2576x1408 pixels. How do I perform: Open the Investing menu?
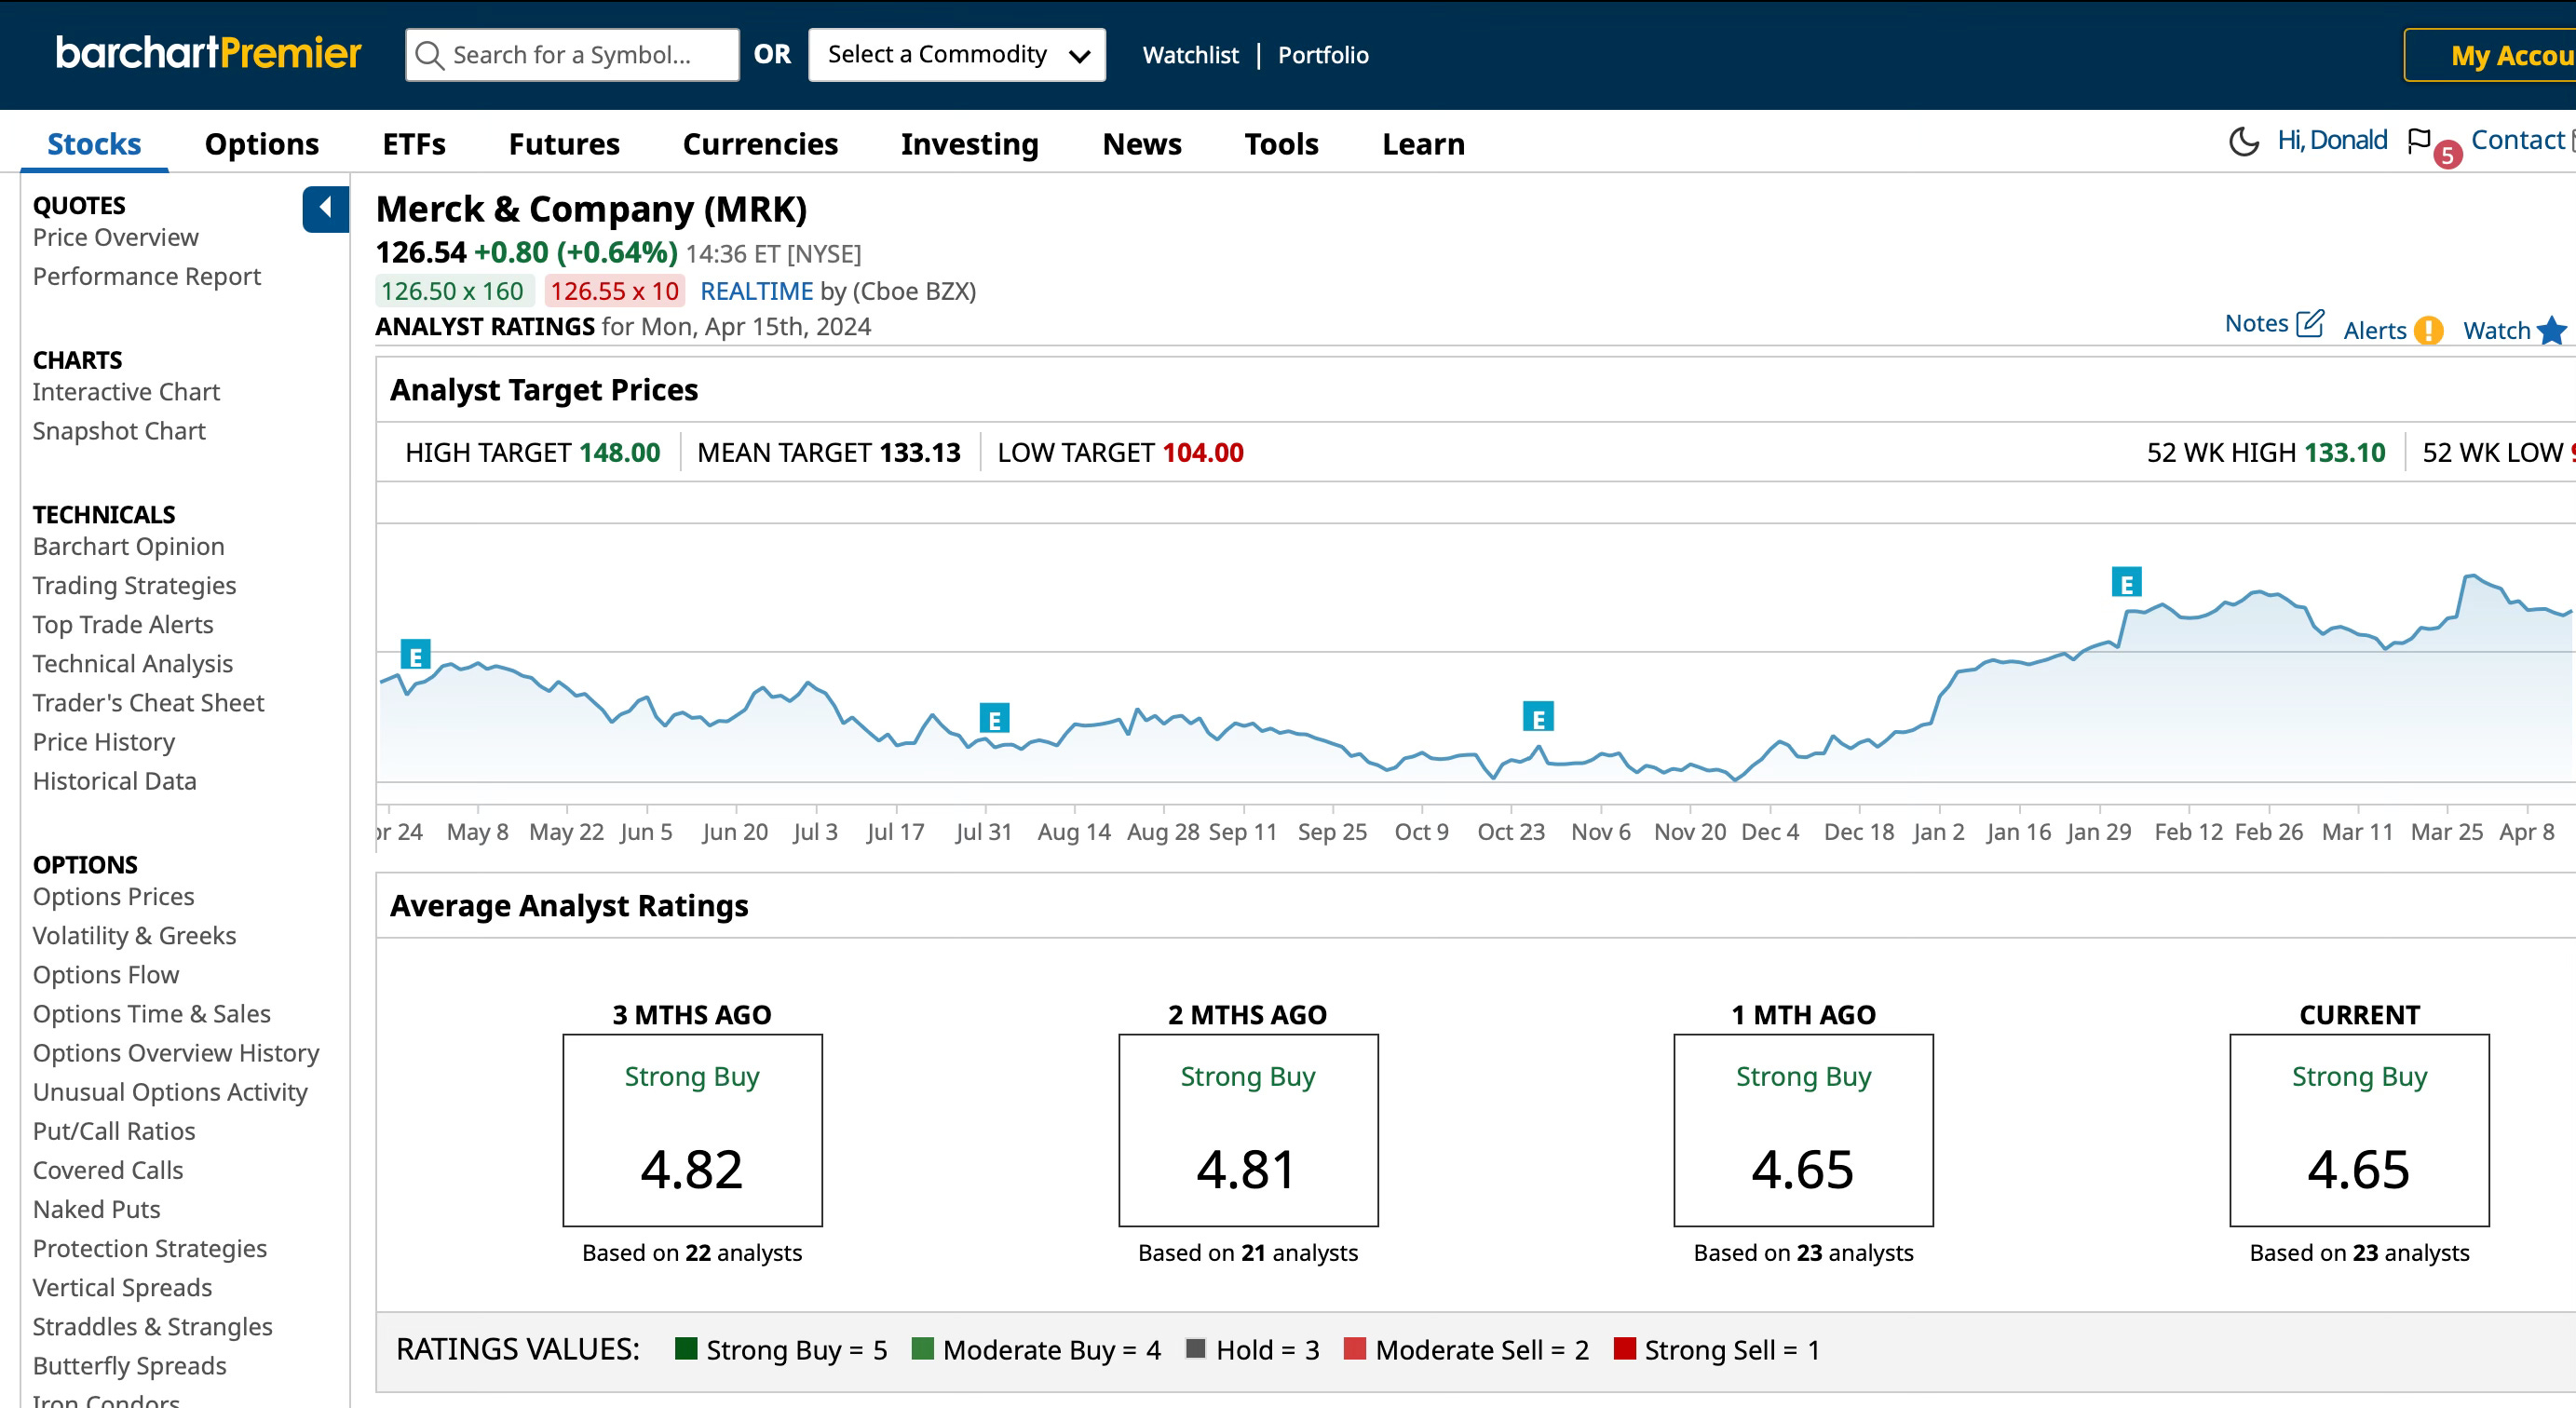coord(970,144)
